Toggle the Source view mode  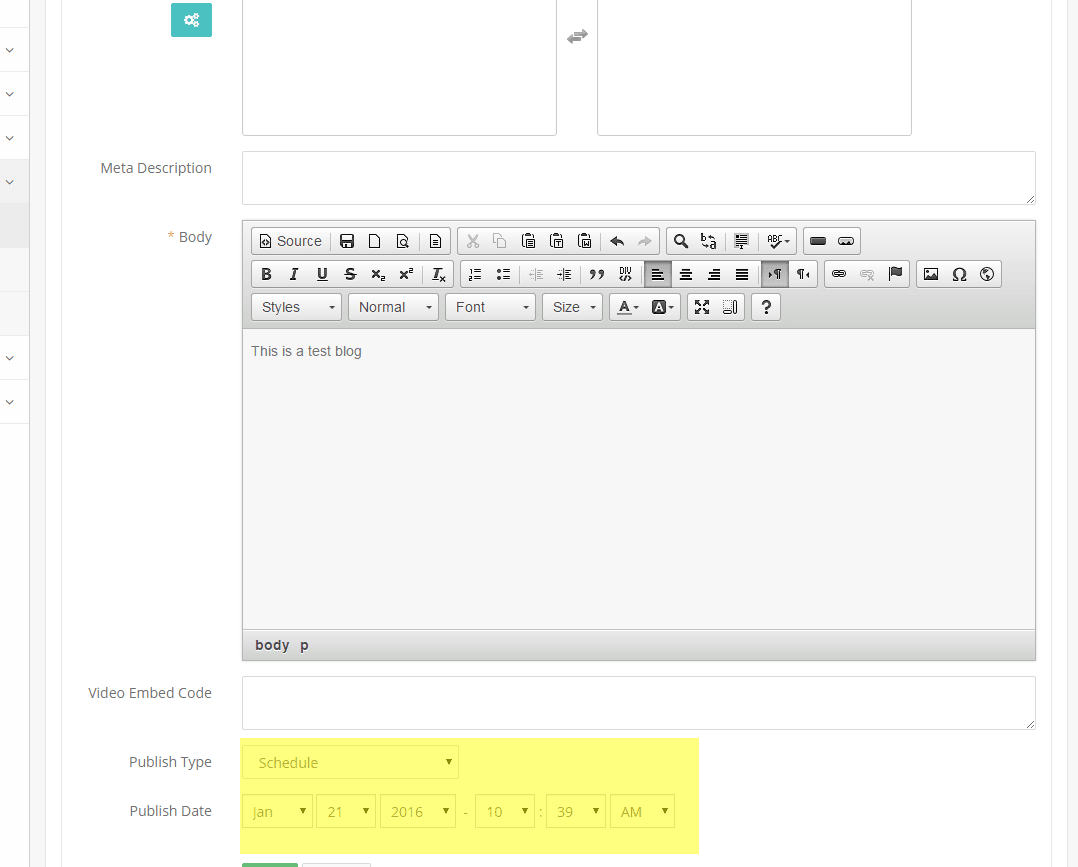pyautogui.click(x=290, y=241)
